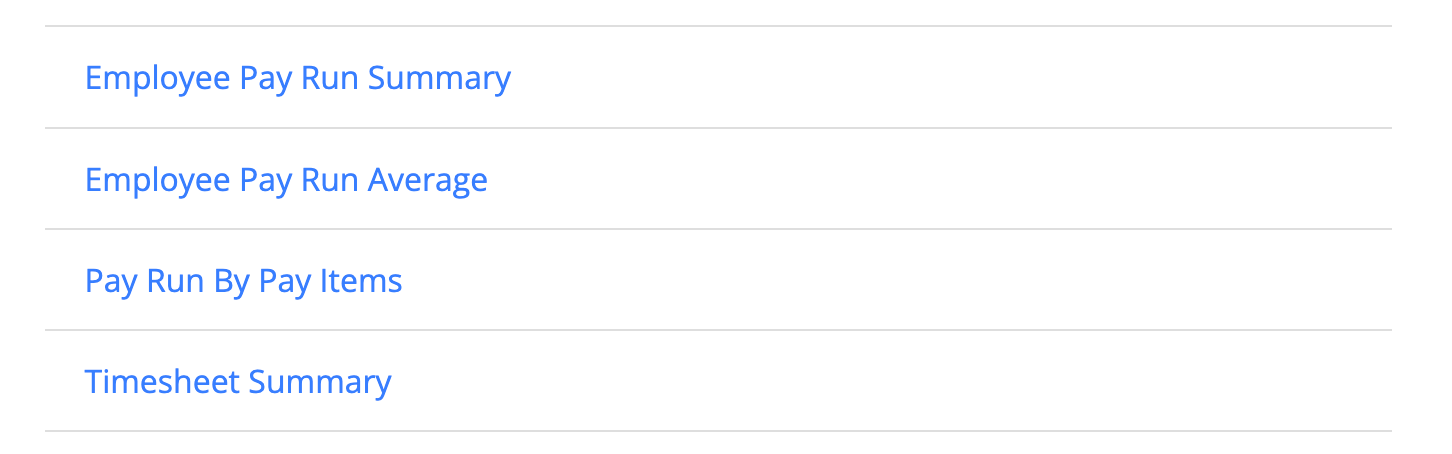1452x454 pixels.
Task: Click the Employee Pay Run Average link
Action: coord(286,180)
